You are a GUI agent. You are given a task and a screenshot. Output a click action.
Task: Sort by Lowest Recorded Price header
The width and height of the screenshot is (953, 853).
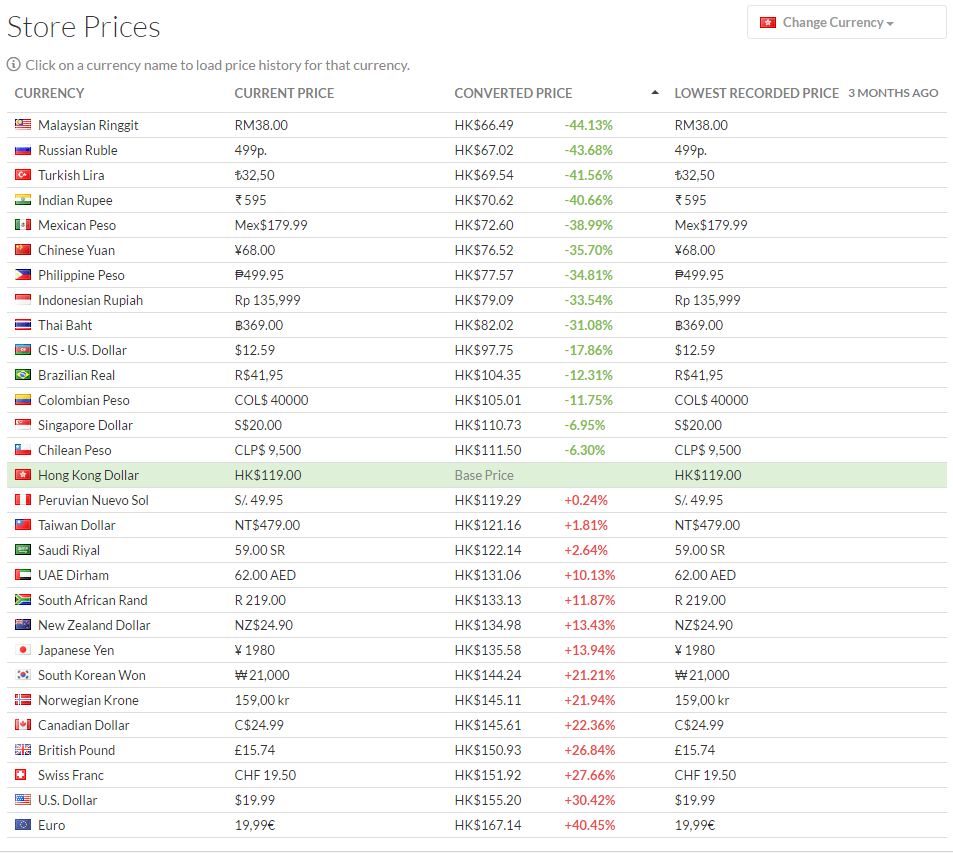(x=756, y=93)
